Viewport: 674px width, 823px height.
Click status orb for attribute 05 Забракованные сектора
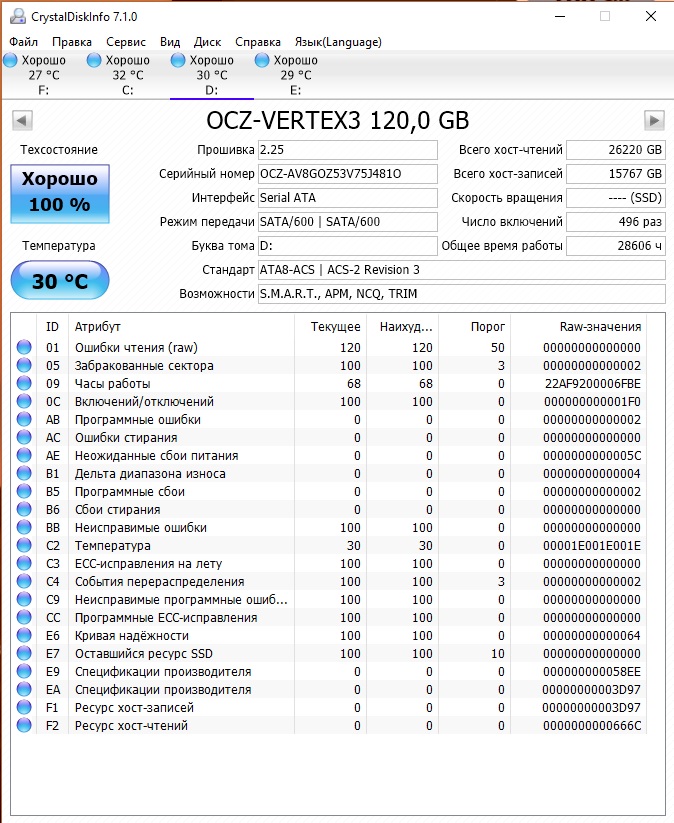[24, 365]
